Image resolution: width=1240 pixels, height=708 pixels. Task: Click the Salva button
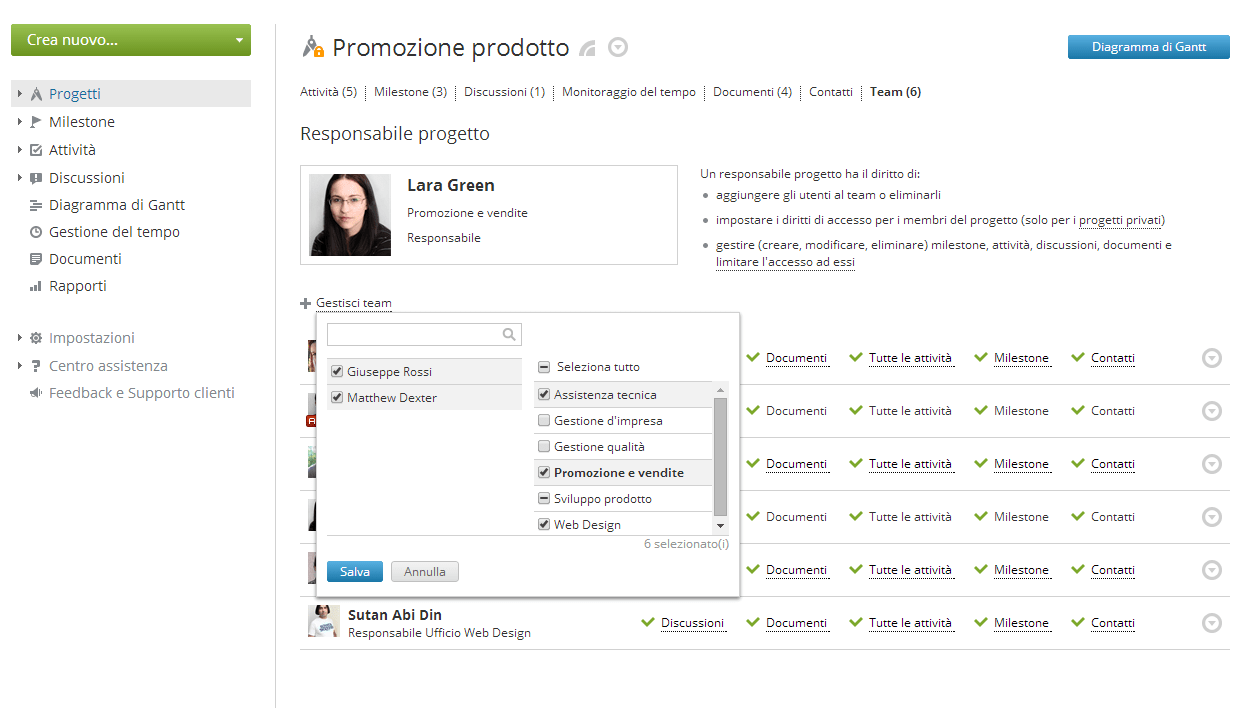354,572
